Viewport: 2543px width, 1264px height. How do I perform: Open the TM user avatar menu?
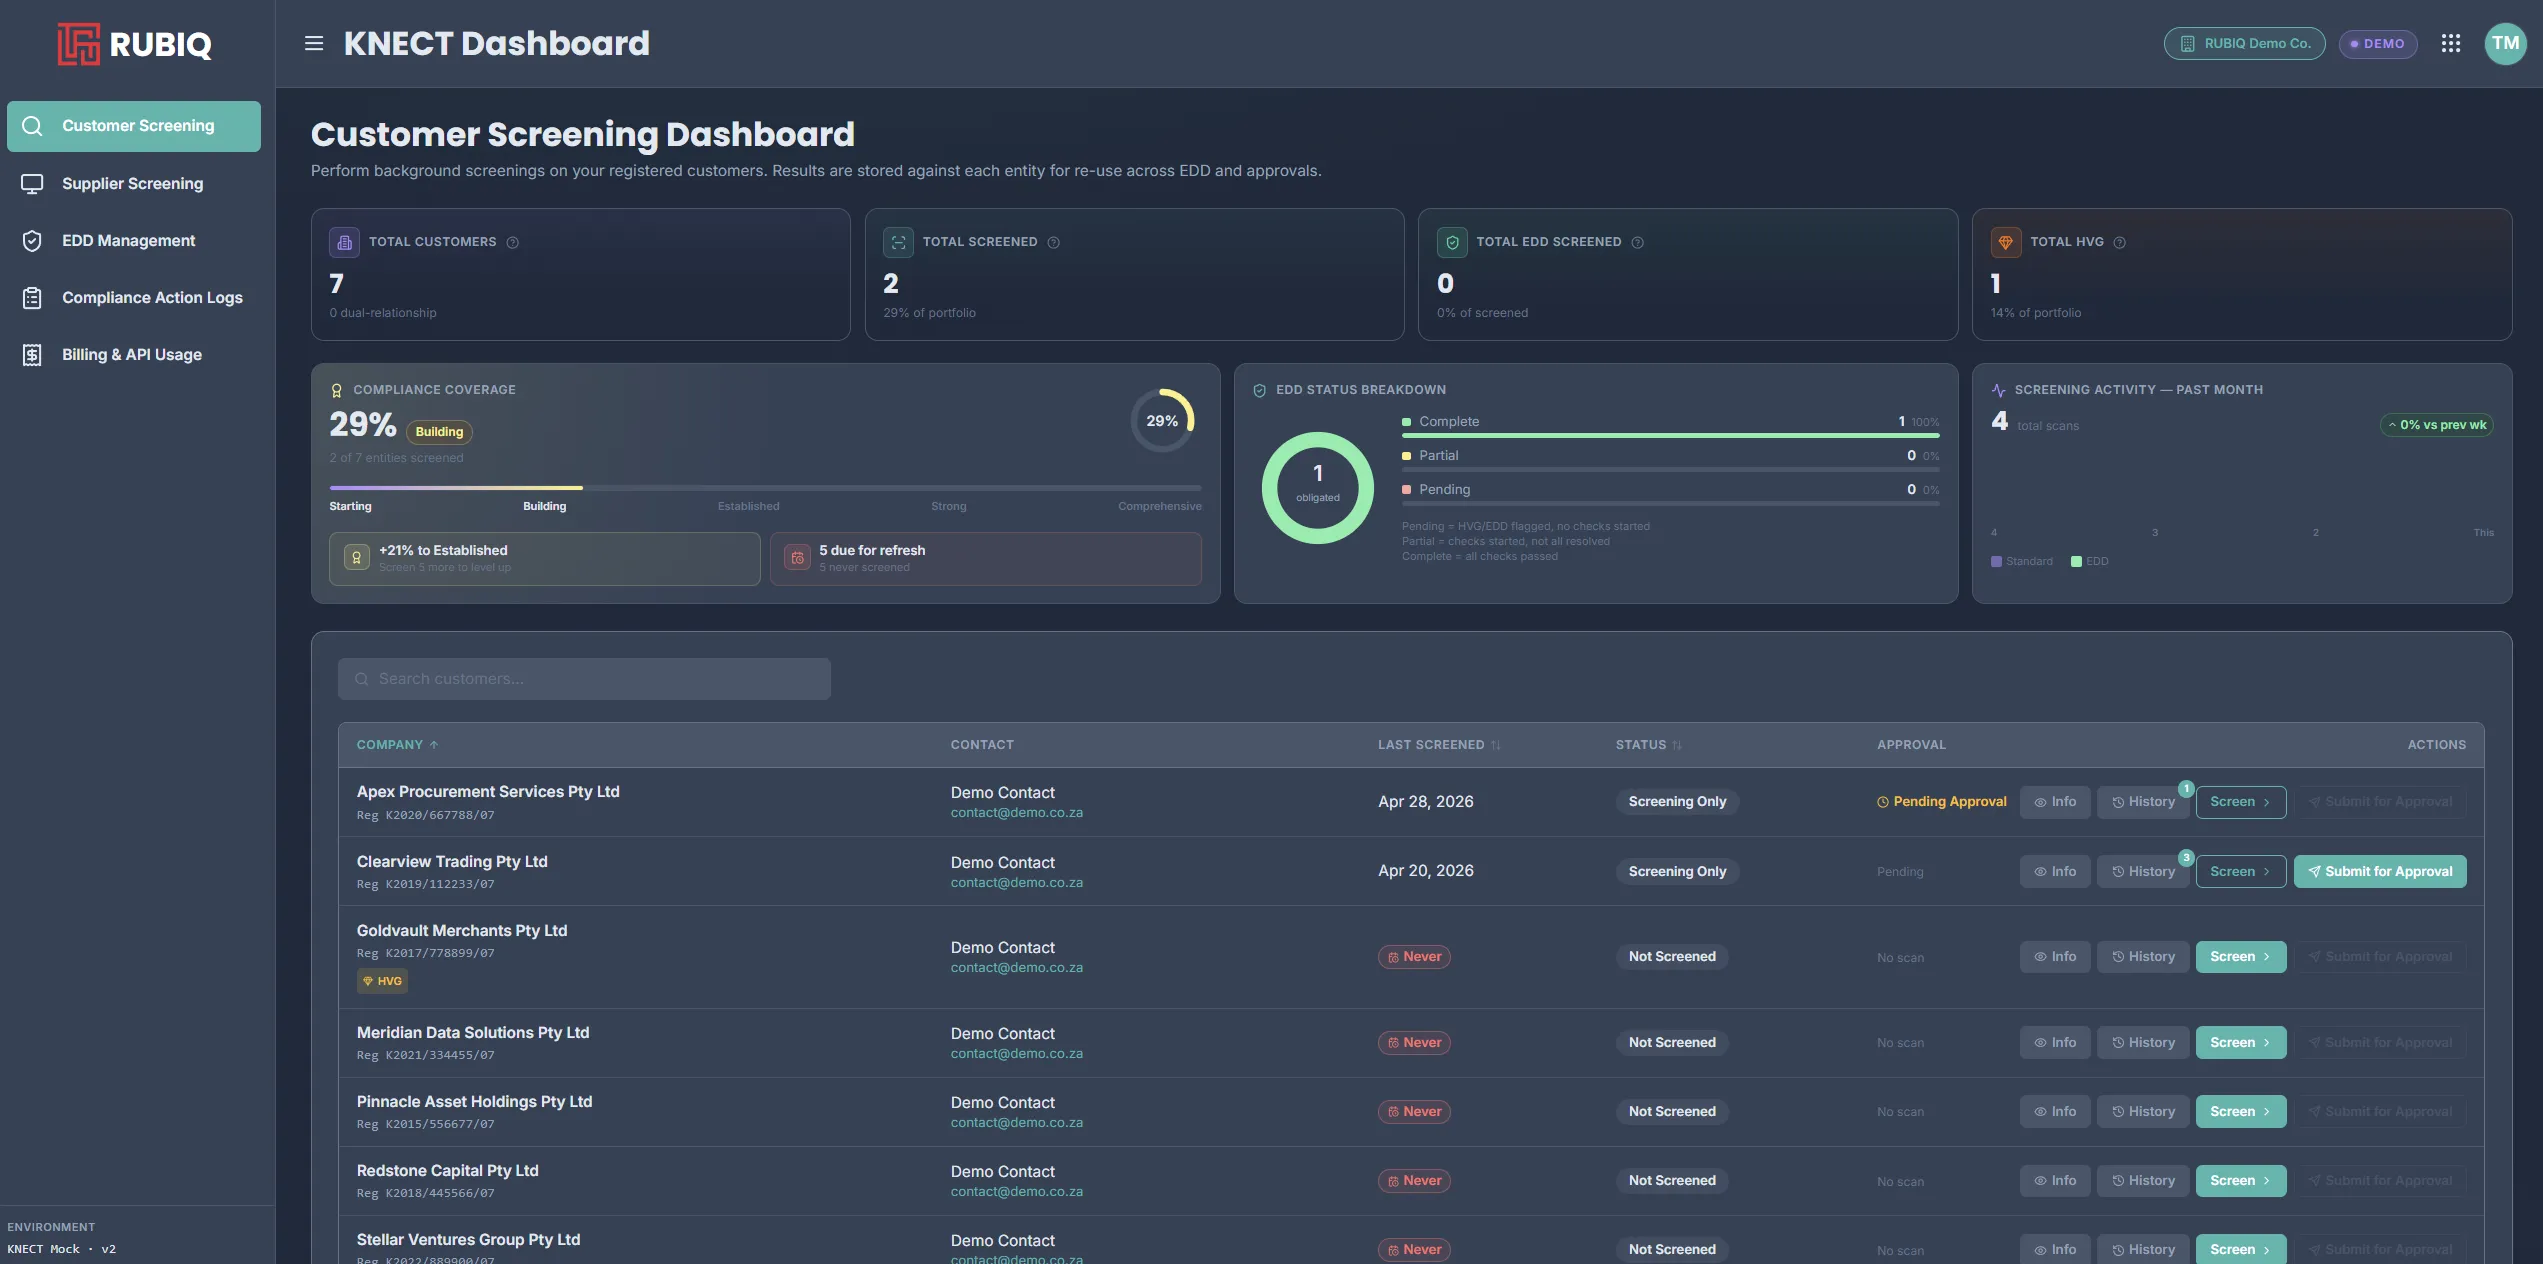tap(2505, 43)
